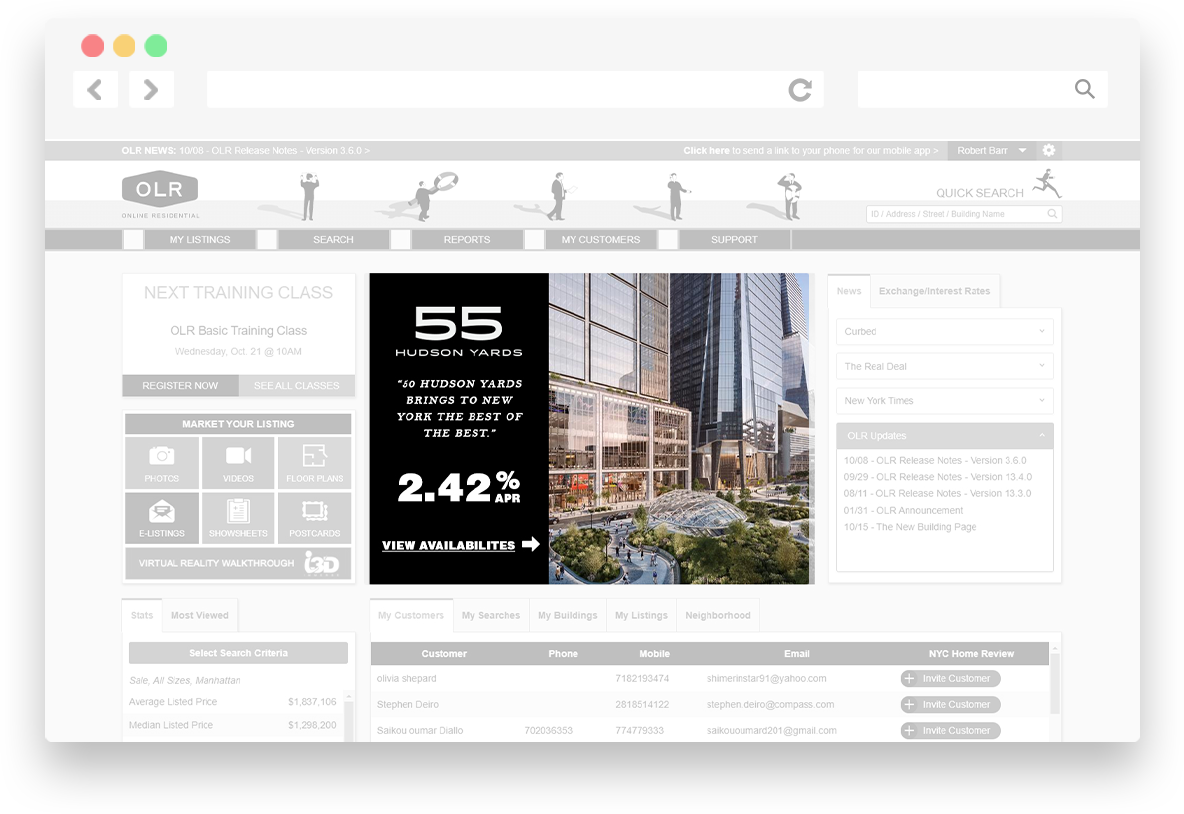Click the 'Click here' mobile app link

706,150
